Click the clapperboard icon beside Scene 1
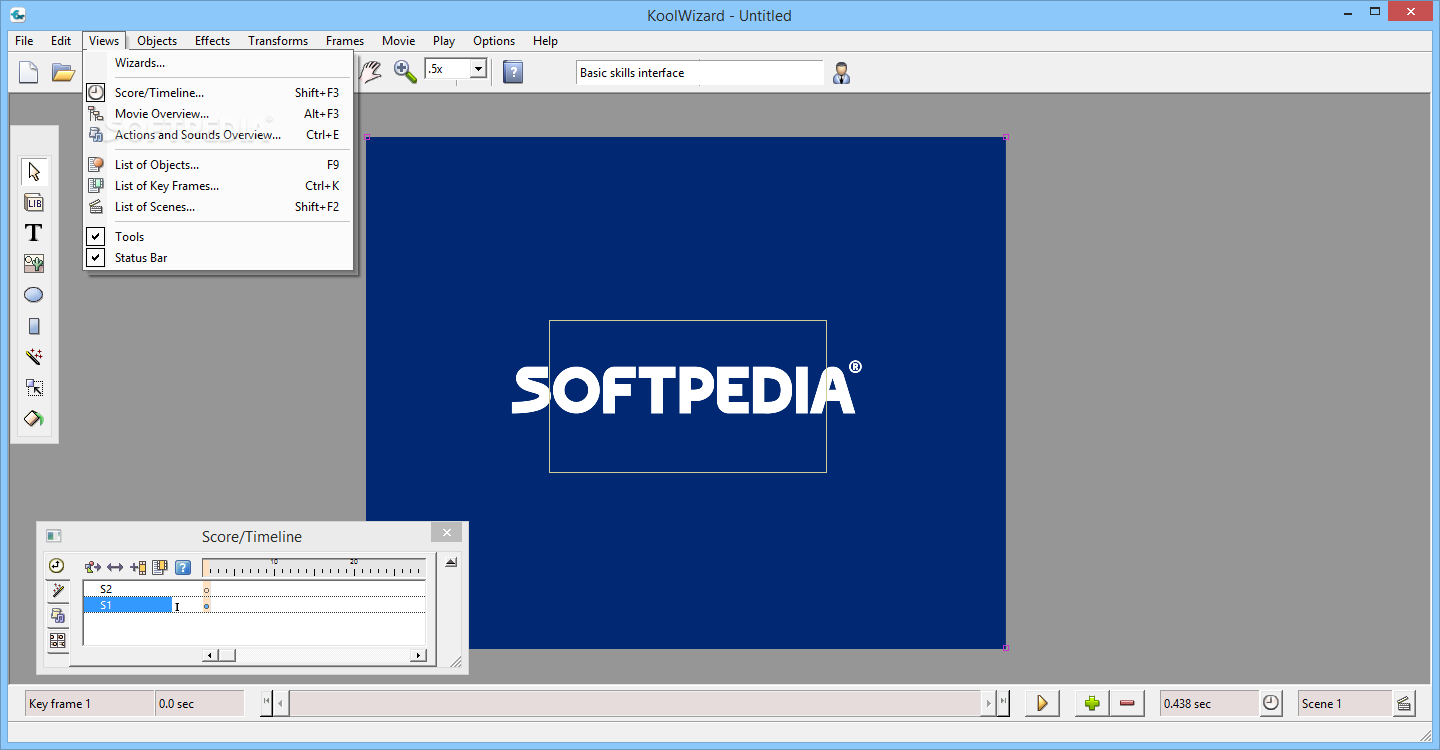 click(1405, 703)
